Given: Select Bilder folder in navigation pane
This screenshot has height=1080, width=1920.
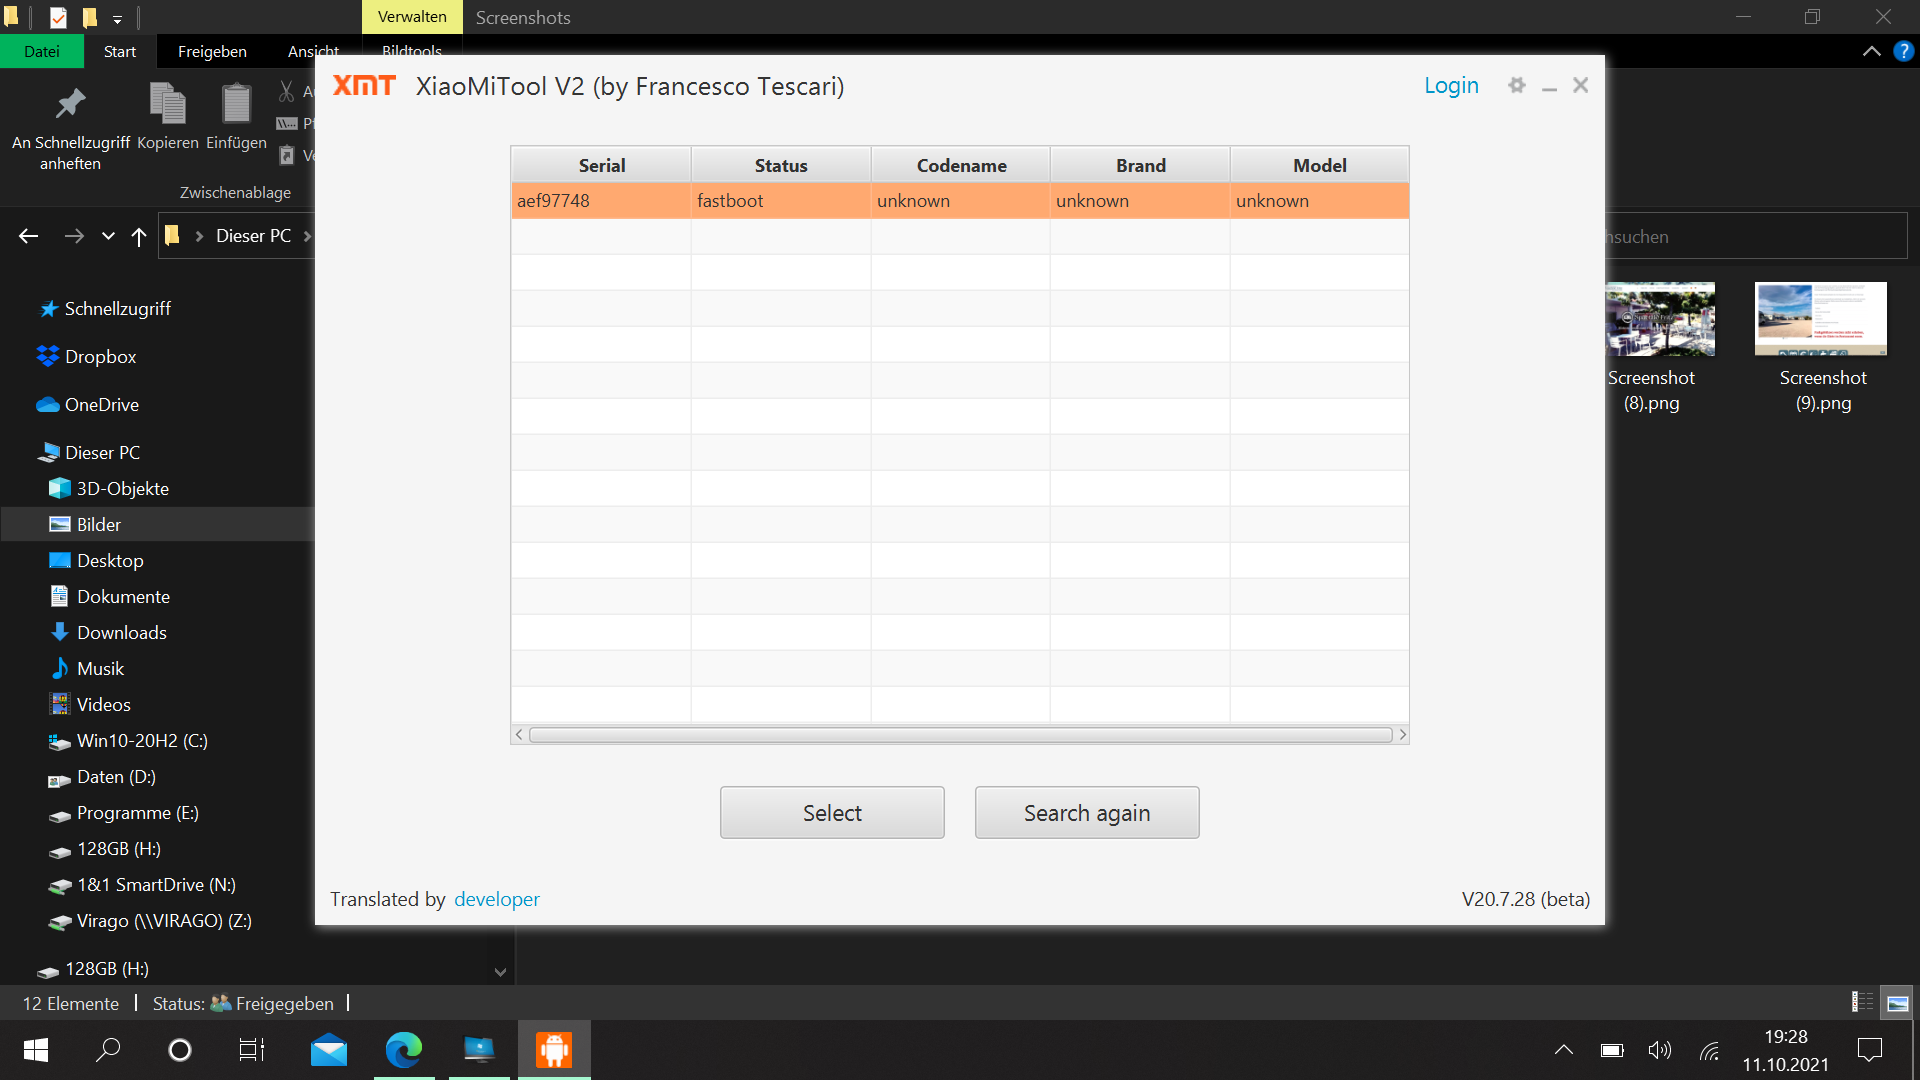Looking at the screenshot, I should tap(98, 525).
